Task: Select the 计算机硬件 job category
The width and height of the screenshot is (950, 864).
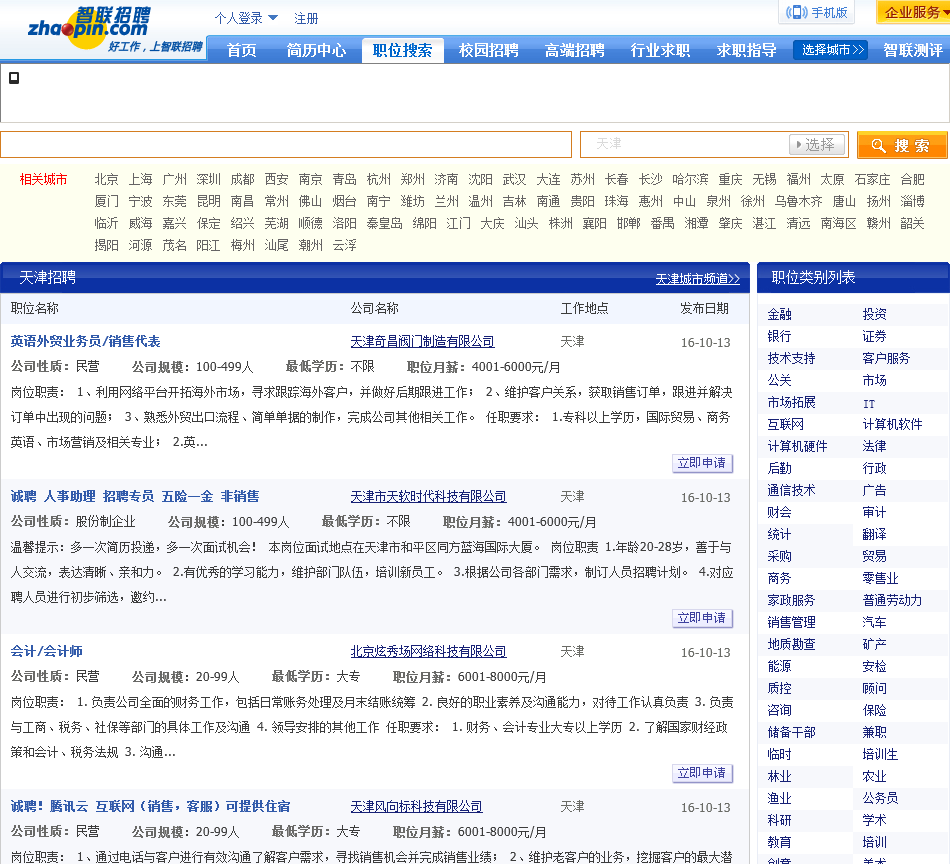Action: 797,447
